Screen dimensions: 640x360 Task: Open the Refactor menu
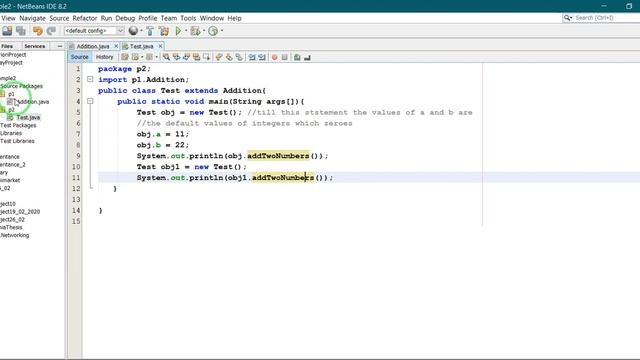[85, 18]
